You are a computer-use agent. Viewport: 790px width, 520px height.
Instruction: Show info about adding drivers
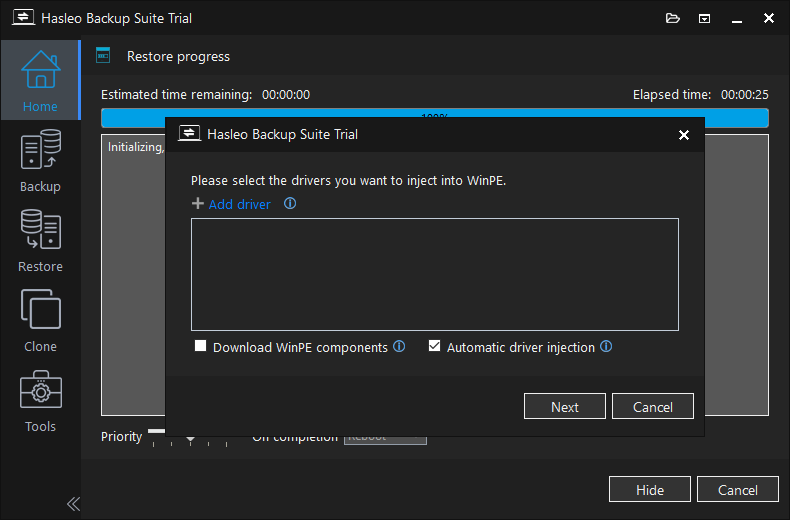[x=290, y=204]
